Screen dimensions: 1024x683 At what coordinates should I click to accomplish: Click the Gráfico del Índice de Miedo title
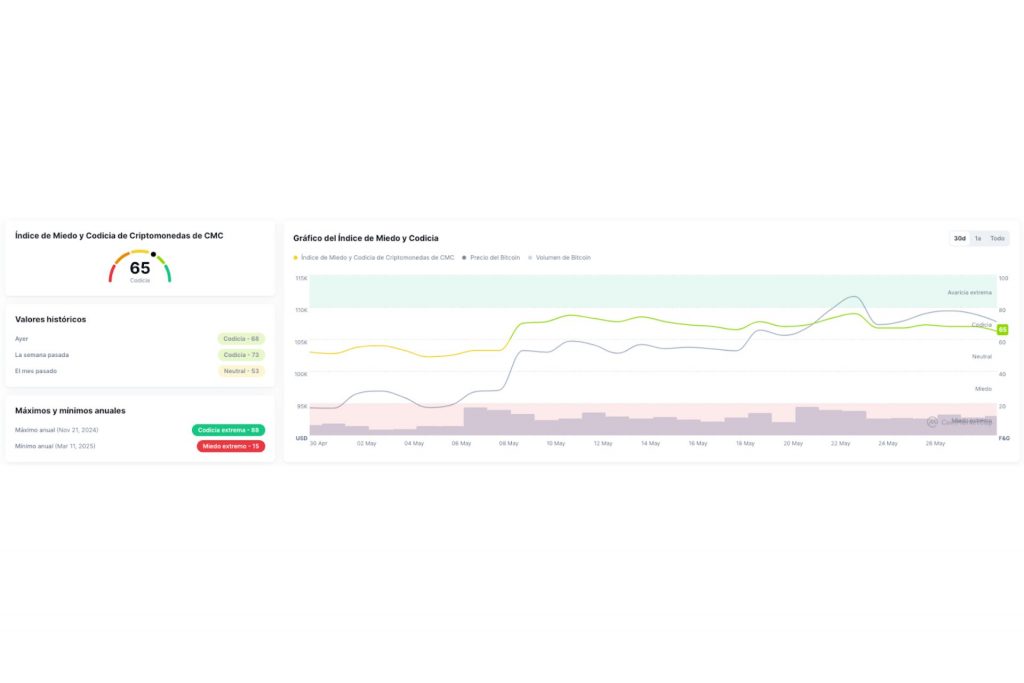365,238
